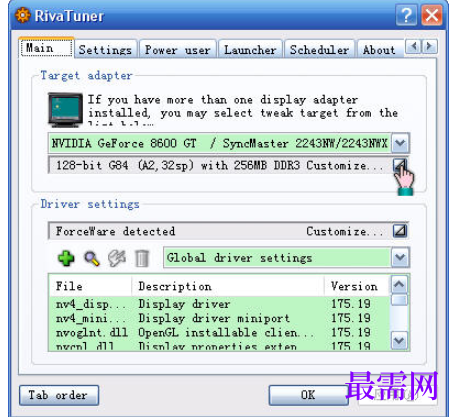The image size is (457, 417).
Task: Click tab strip scroll left arrow
Action: pyautogui.click(x=413, y=46)
